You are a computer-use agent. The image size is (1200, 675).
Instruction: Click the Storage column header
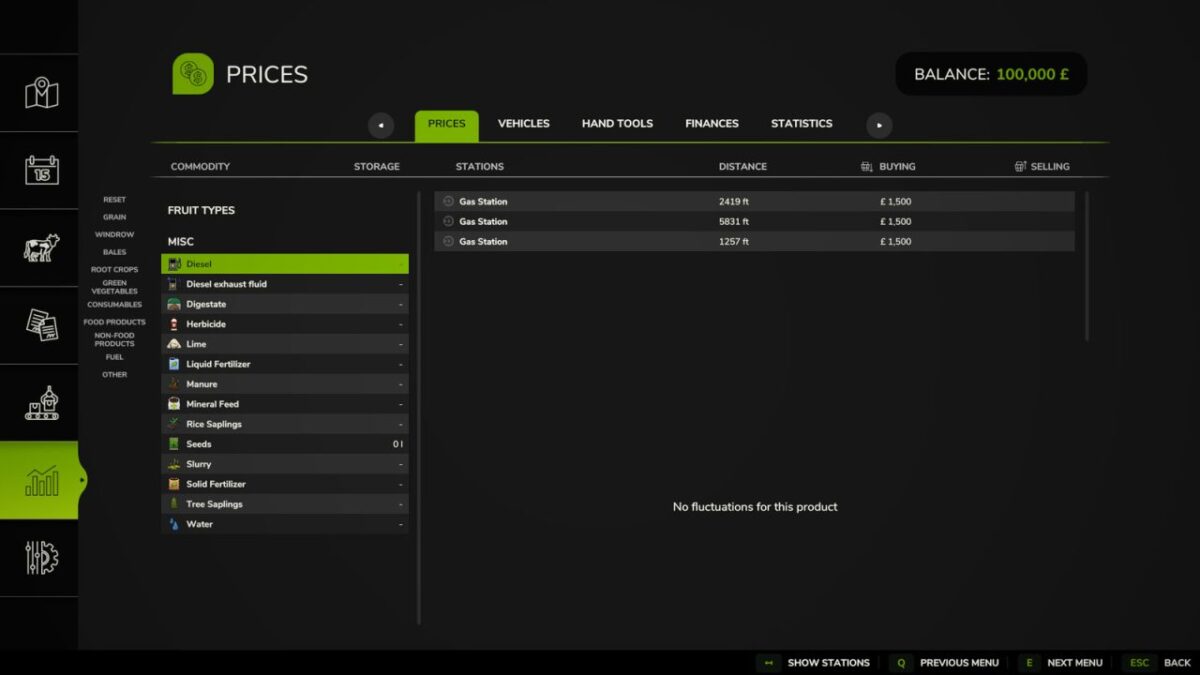[377, 167]
